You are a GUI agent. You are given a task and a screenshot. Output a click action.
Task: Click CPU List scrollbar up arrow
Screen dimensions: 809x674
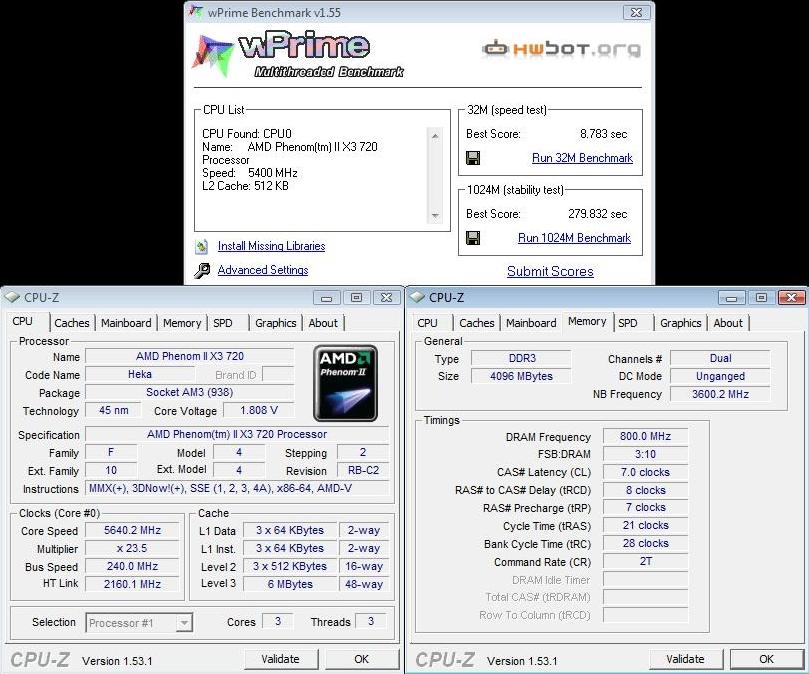(x=435, y=136)
